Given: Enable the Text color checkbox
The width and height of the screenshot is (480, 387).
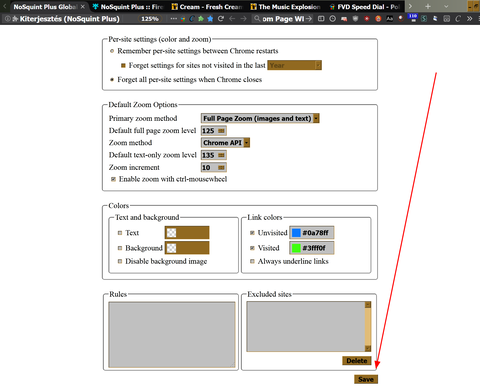Looking at the screenshot, I should pos(120,233).
